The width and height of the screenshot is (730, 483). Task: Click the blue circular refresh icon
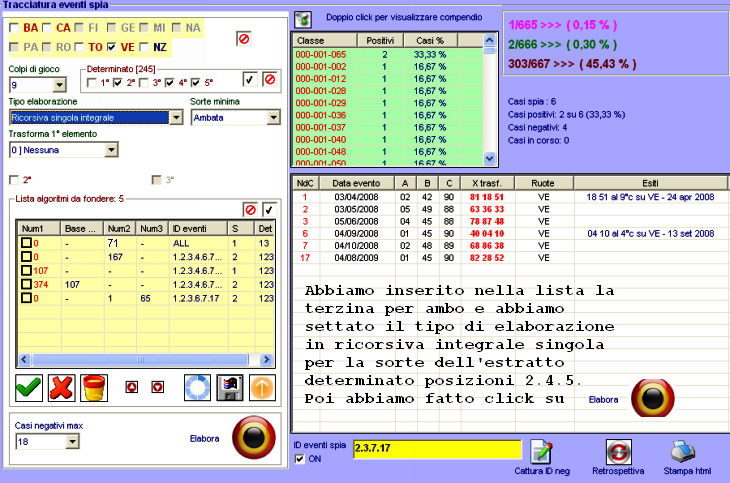coord(198,387)
